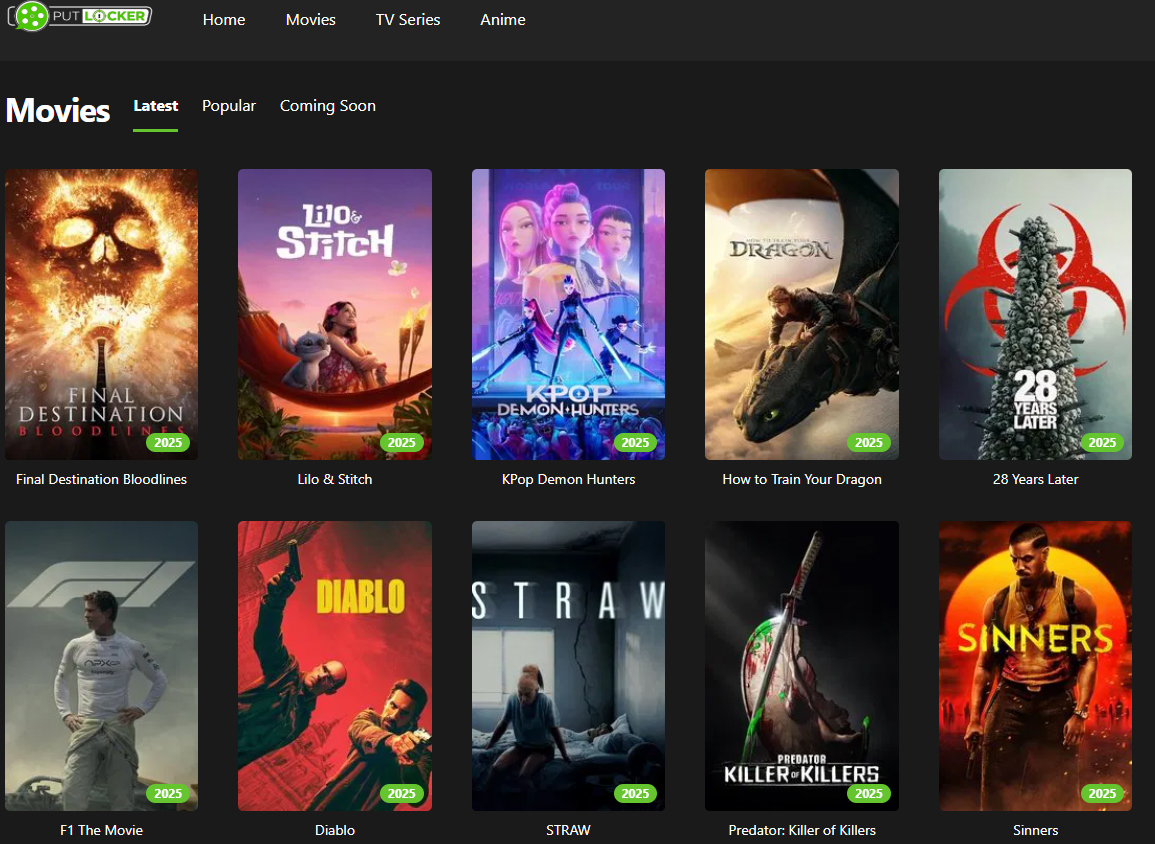Viewport: 1155px width, 844px height.
Task: Open the Sinners movie poster
Action: (1036, 666)
